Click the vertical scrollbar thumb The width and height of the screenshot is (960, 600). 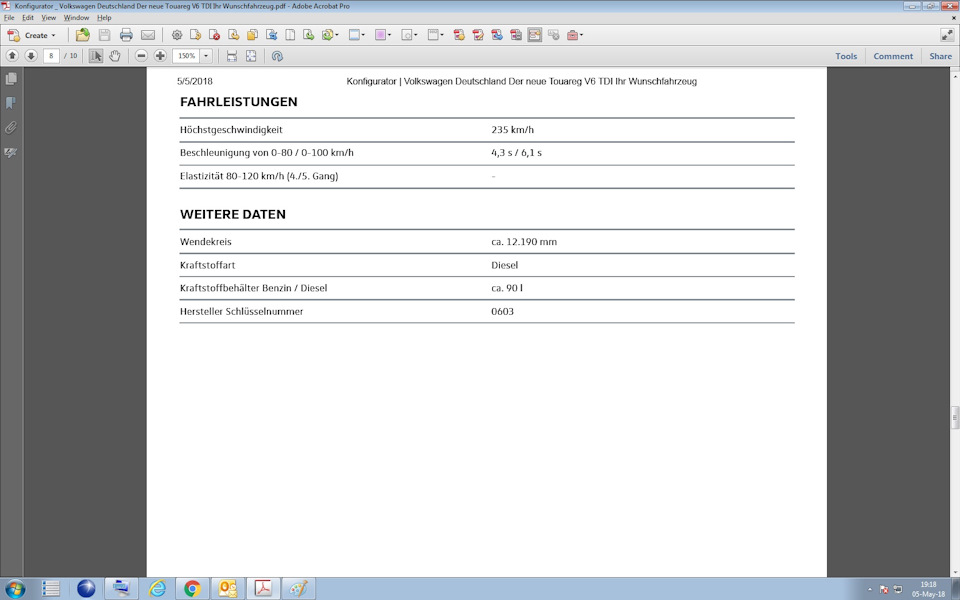(x=954, y=418)
